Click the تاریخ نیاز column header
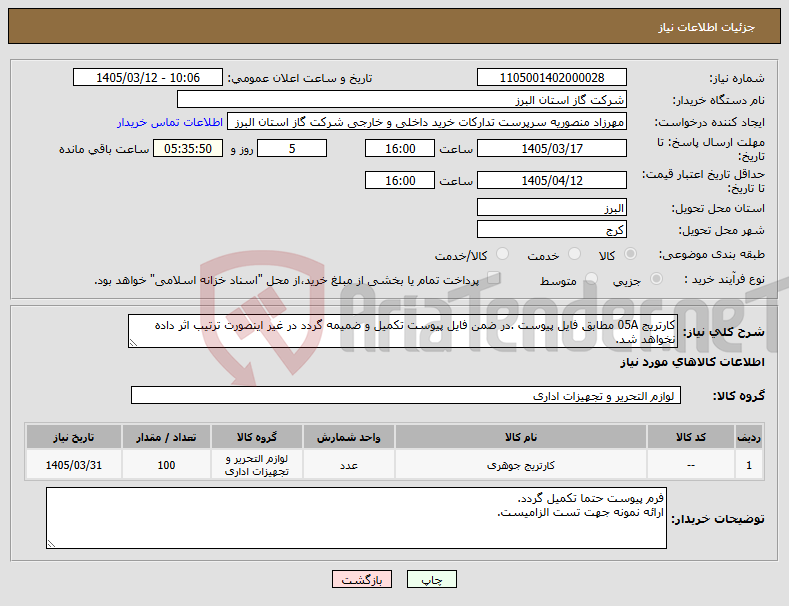Viewport: 789px width, 606px height. tap(73, 437)
